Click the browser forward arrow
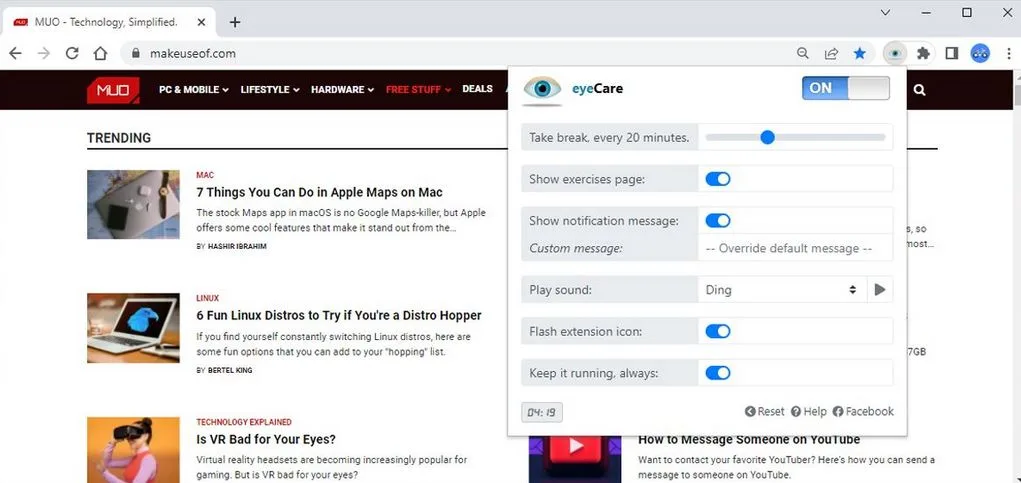Viewport: 1021px width, 483px height. (x=44, y=53)
